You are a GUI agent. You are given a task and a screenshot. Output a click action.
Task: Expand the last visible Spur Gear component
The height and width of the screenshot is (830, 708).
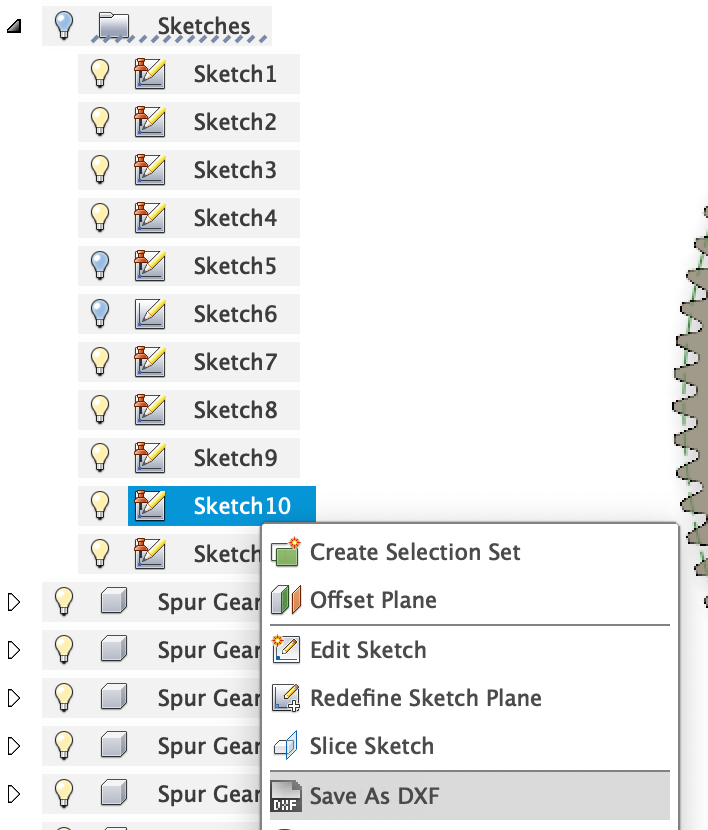[13, 795]
